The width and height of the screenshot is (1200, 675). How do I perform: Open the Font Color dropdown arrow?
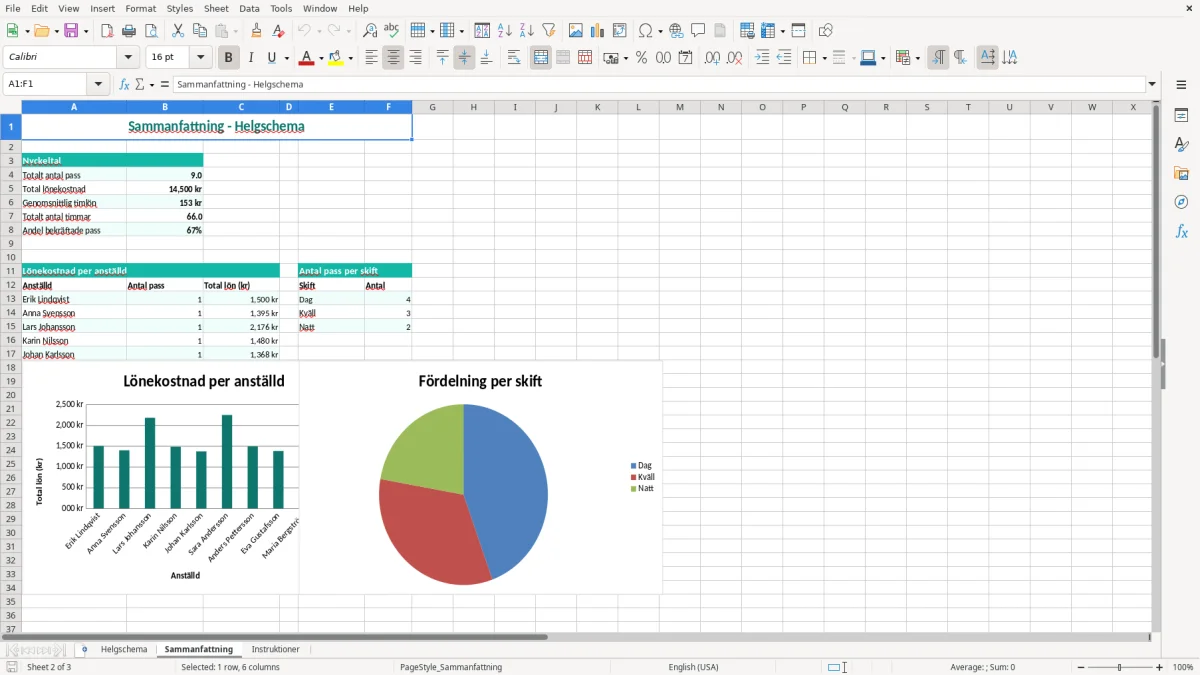(x=321, y=58)
